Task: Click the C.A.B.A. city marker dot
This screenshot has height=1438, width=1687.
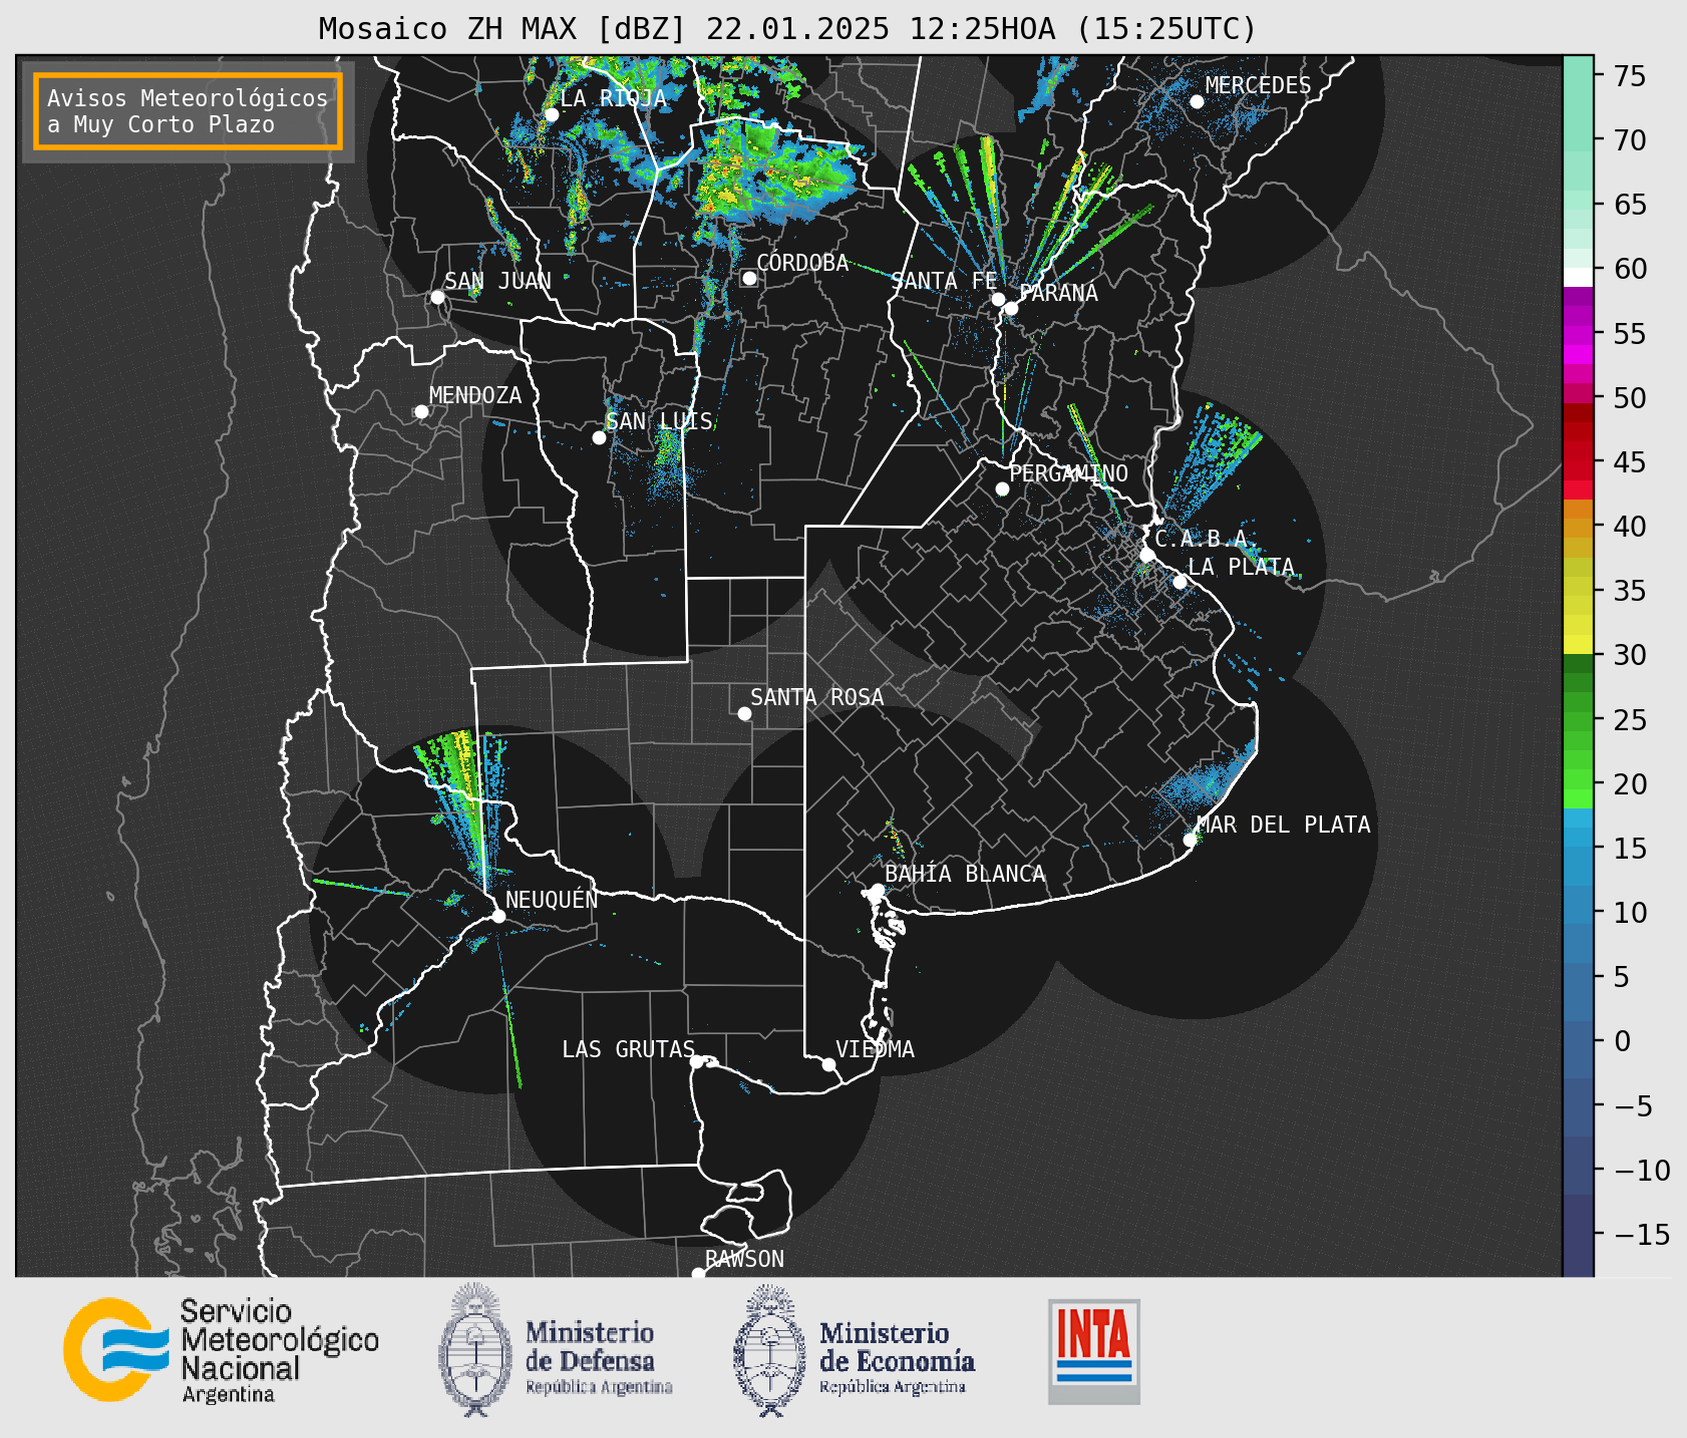Action: pos(1148,555)
